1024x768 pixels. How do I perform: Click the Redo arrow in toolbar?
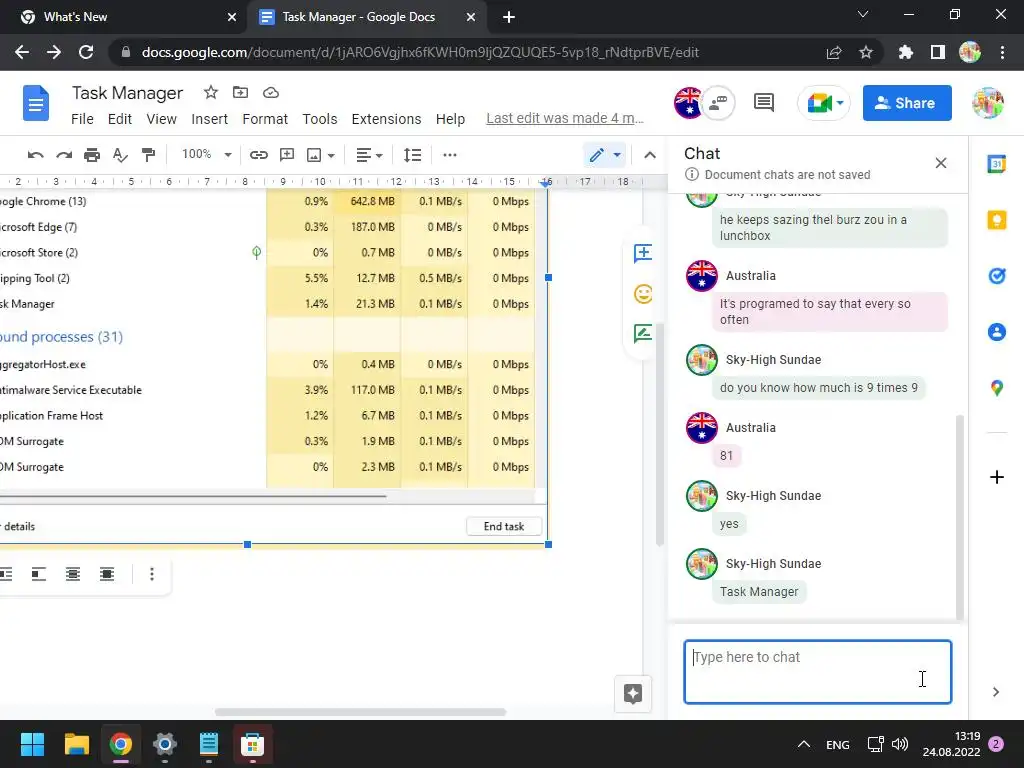tap(64, 155)
